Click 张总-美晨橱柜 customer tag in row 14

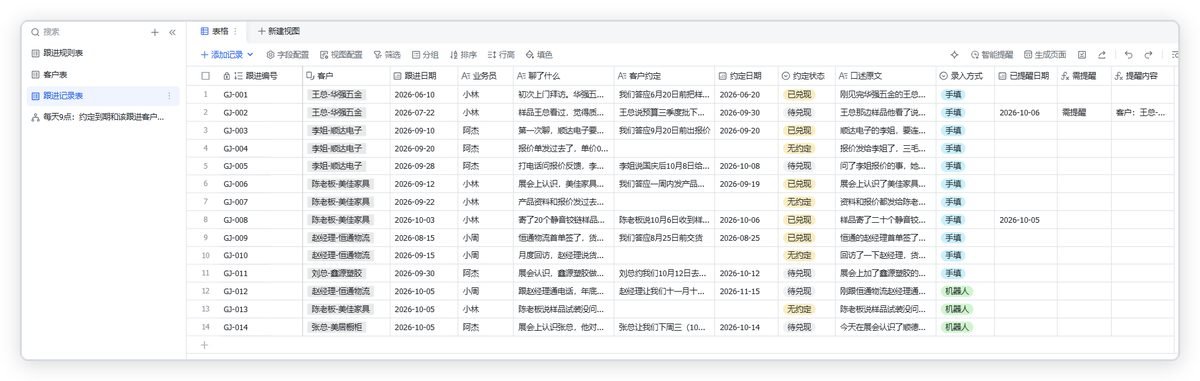click(337, 327)
